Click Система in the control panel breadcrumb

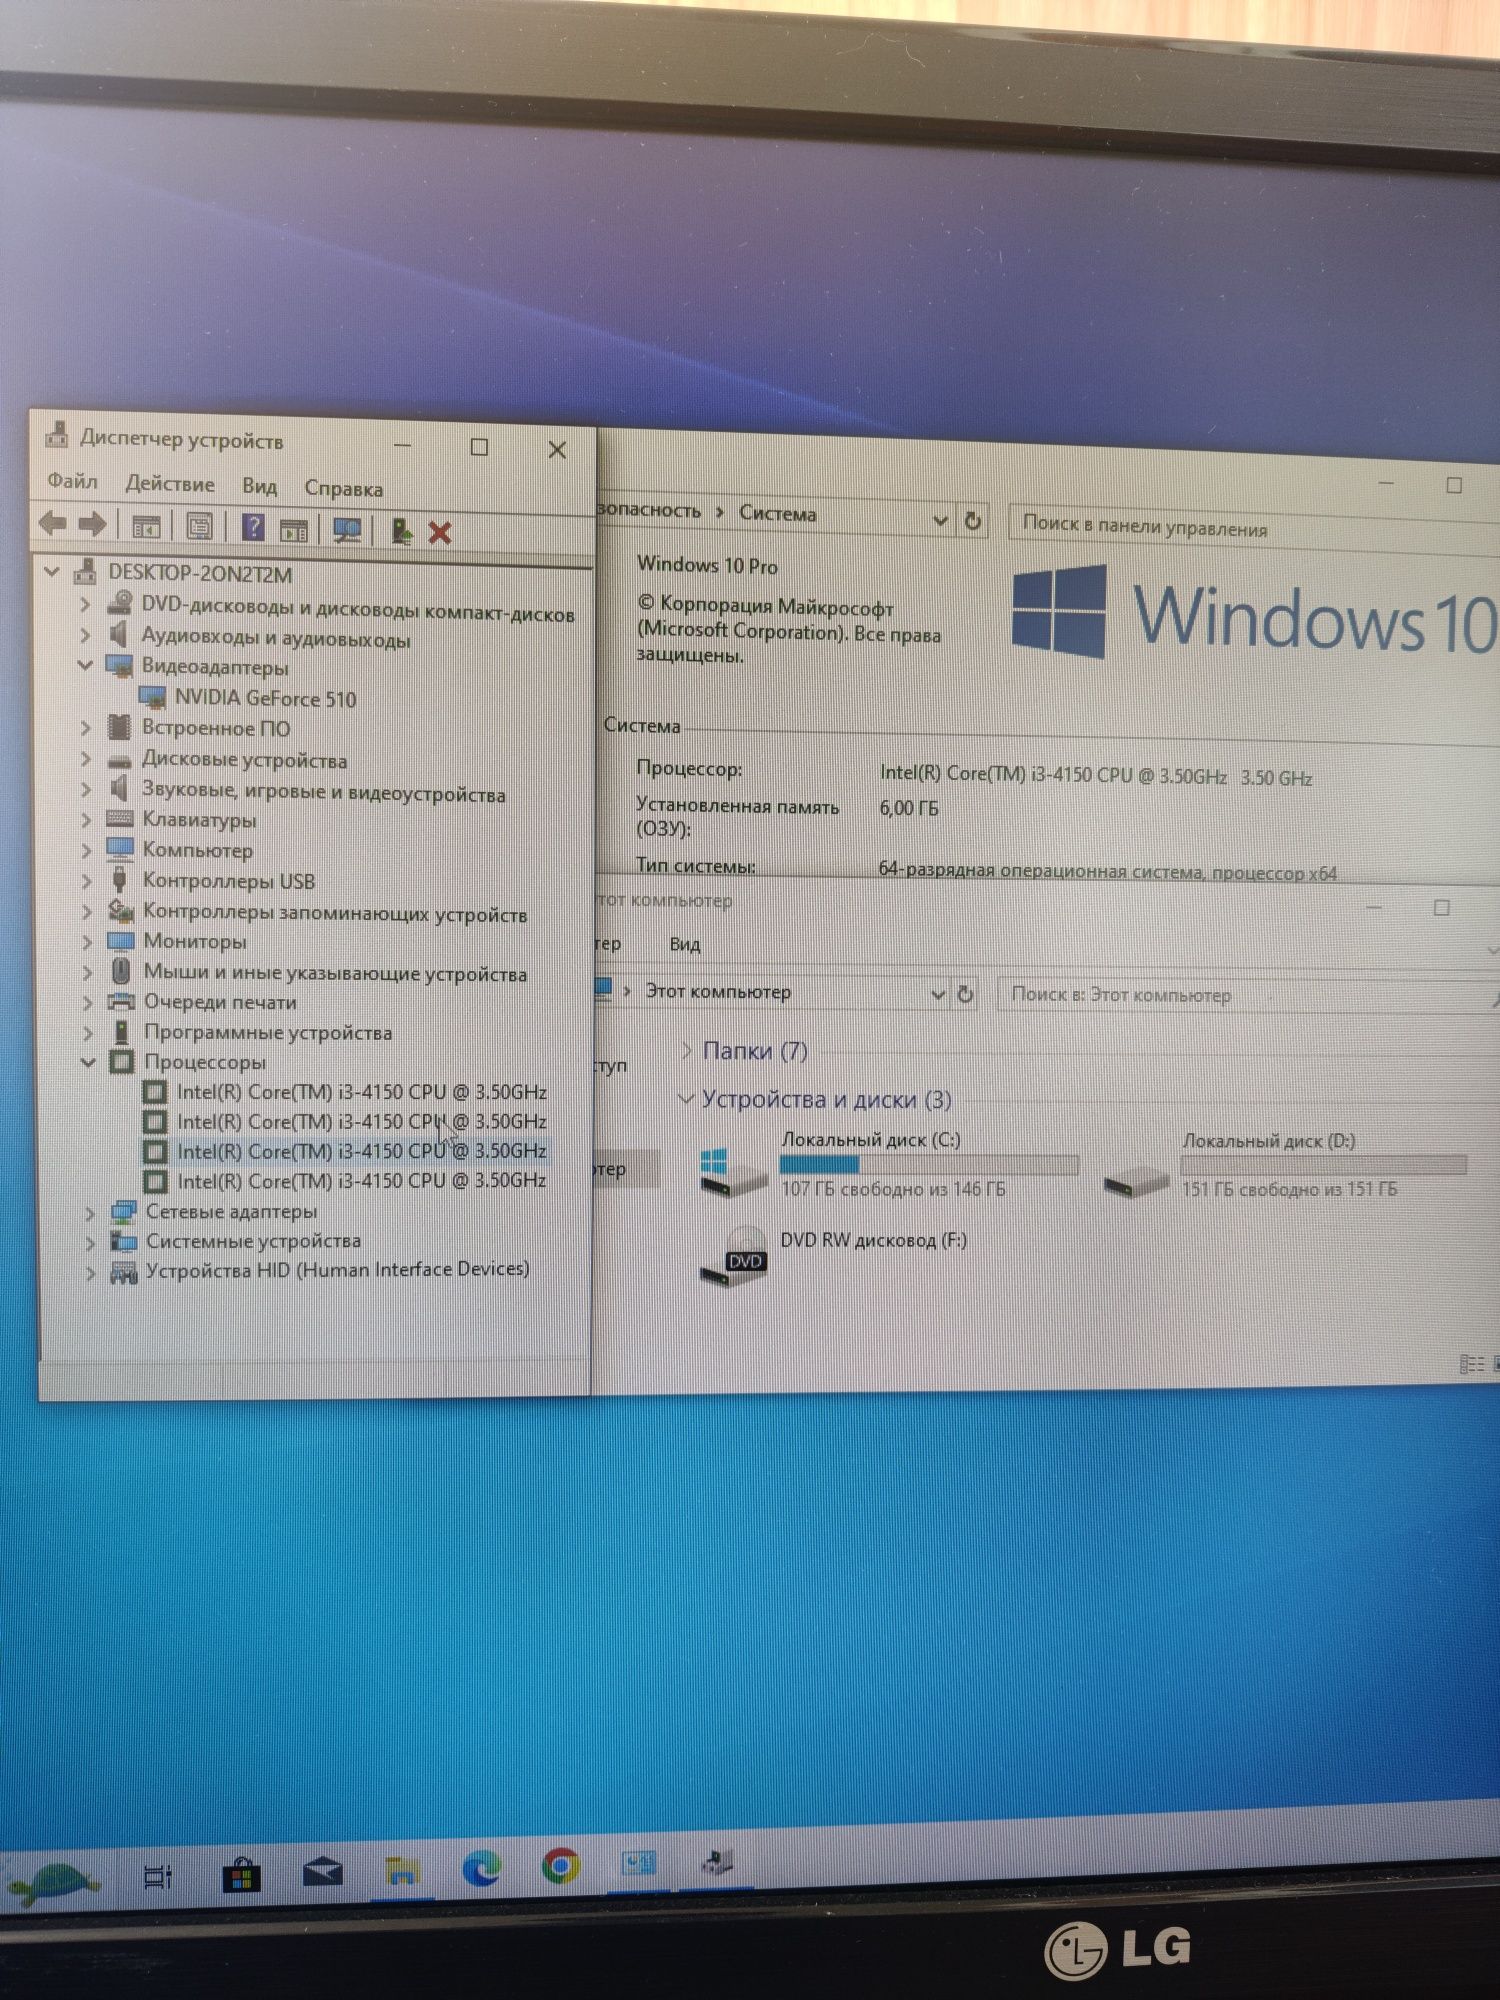coord(778,513)
